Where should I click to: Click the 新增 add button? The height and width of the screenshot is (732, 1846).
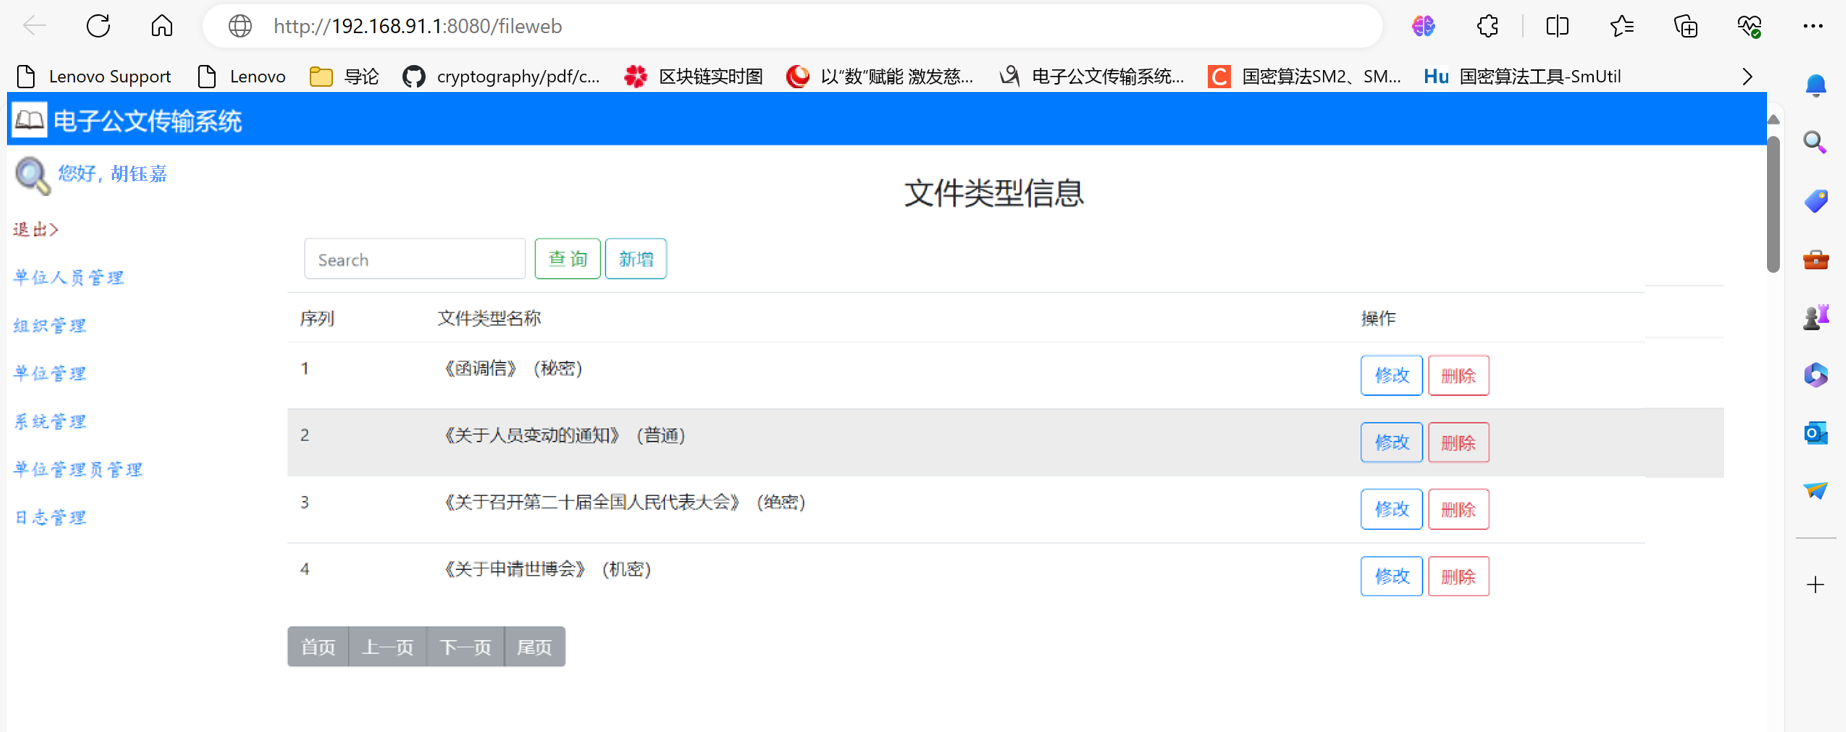point(636,259)
